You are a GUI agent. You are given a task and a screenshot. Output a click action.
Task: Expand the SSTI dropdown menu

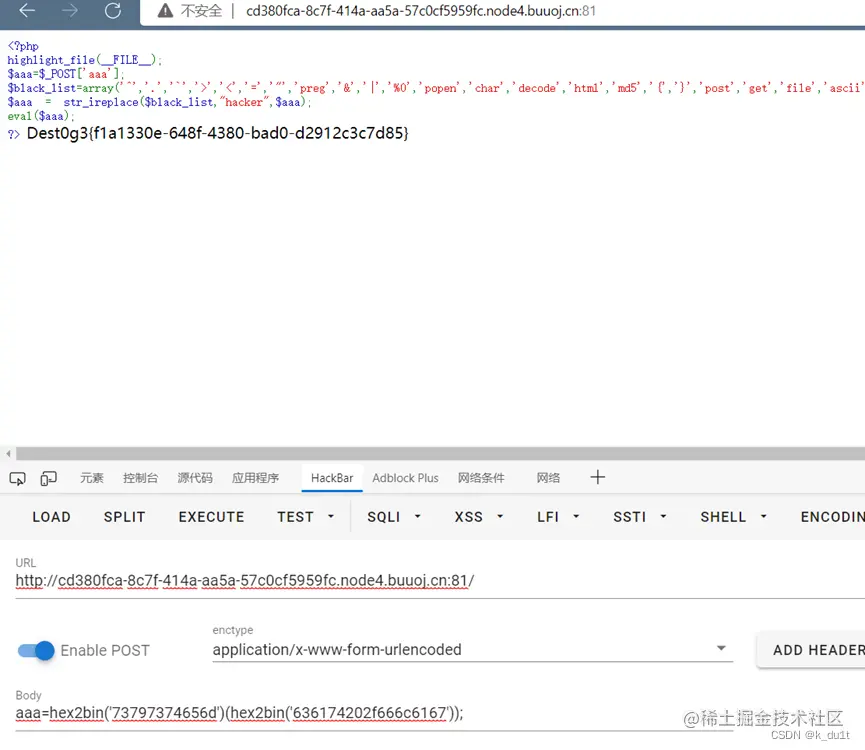pyautogui.click(x=640, y=517)
